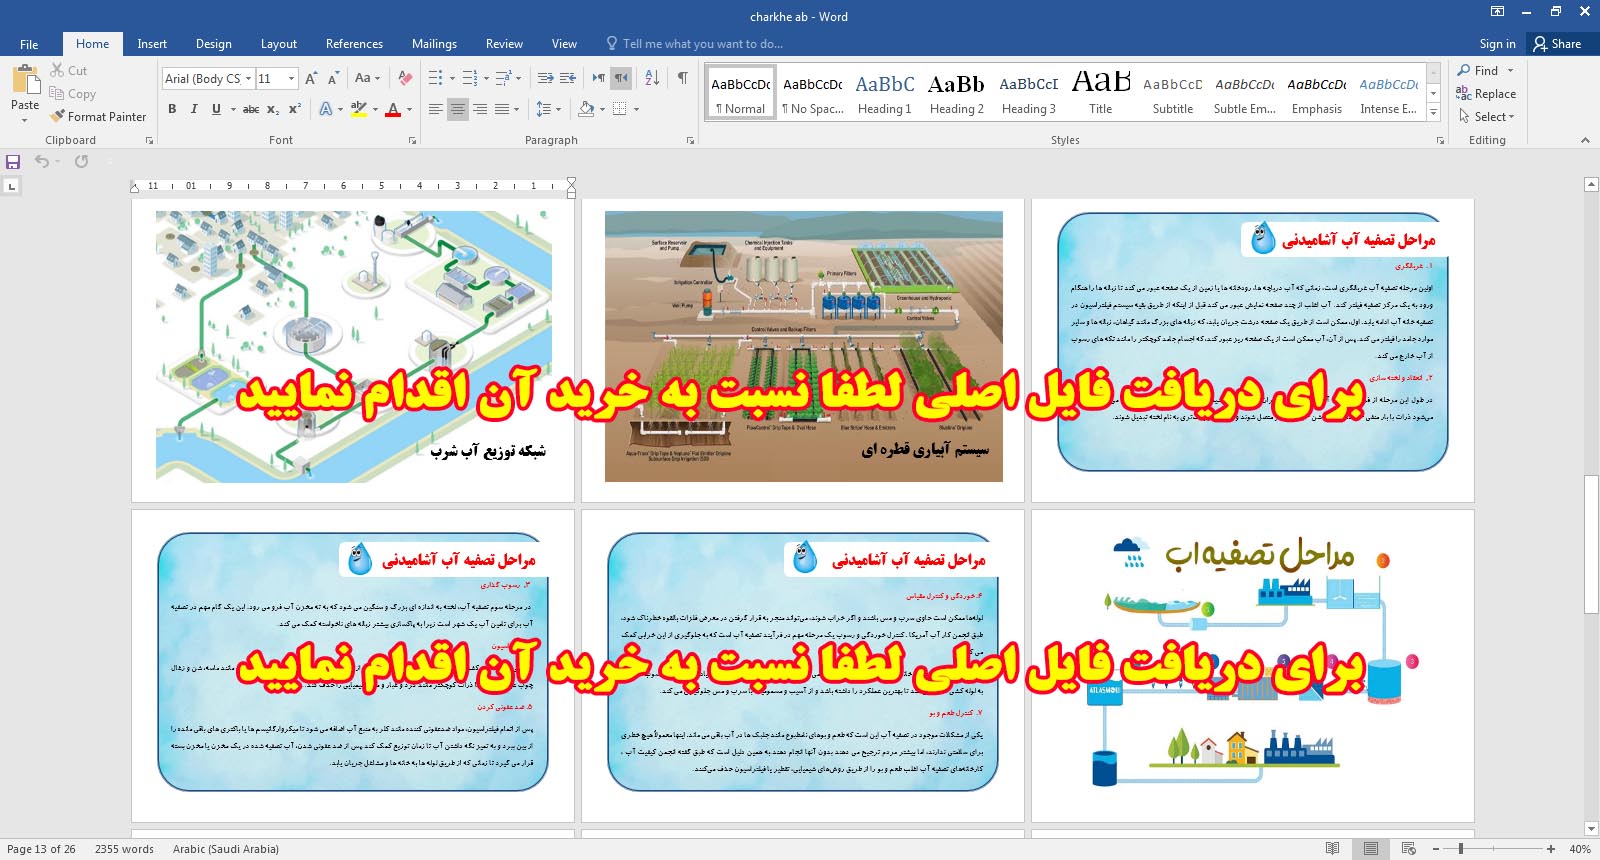1600x860 pixels.
Task: Click the Save icon in quick access toolbar
Action: coord(13,162)
